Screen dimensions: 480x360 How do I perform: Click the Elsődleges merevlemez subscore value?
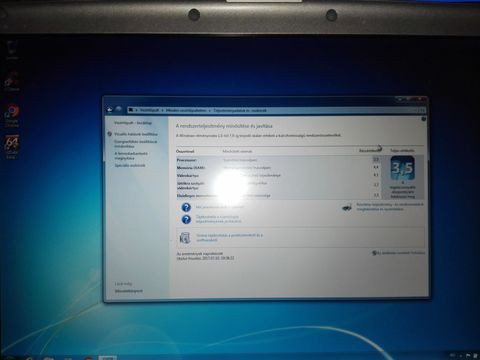click(376, 195)
